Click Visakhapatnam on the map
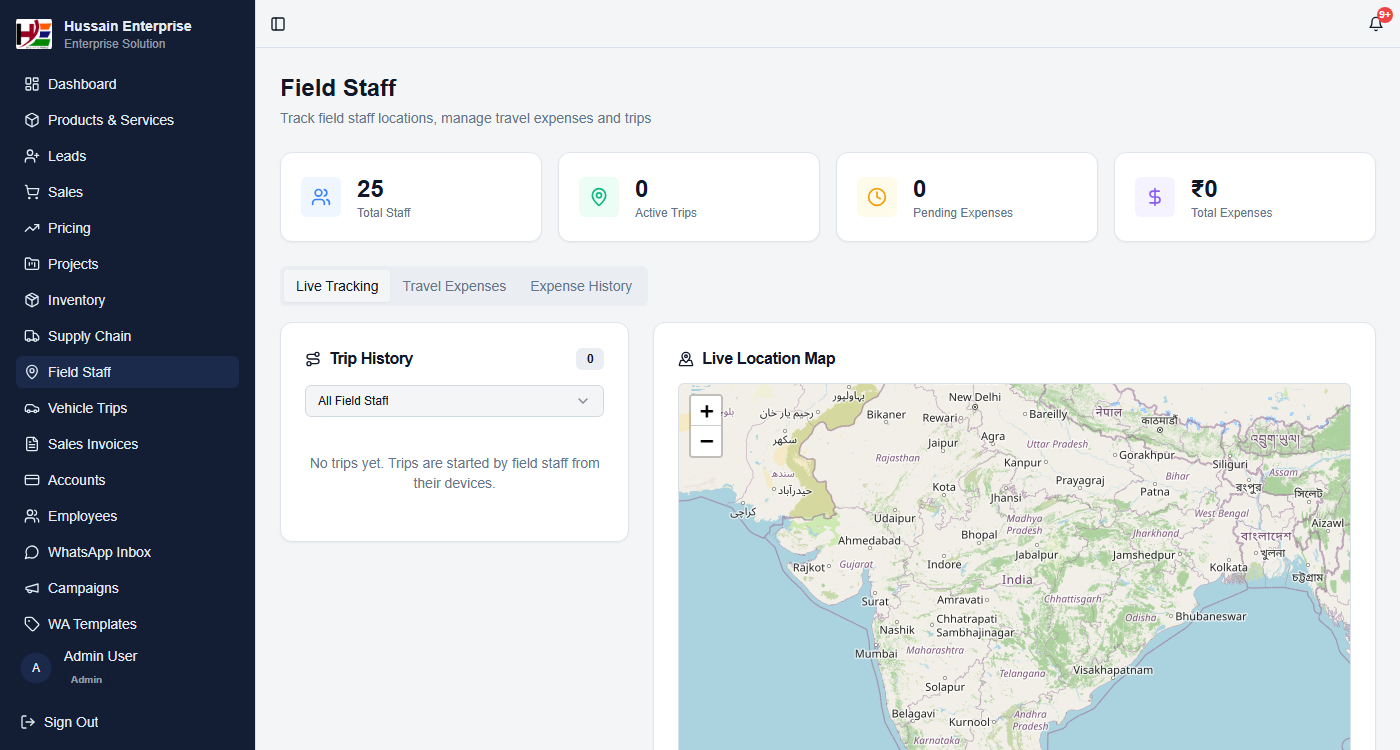Viewport: 1400px width, 750px height. pyautogui.click(x=1113, y=670)
